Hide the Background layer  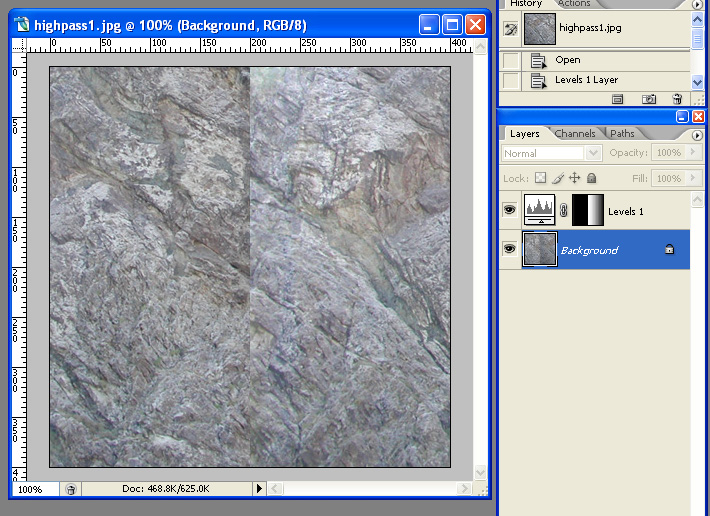click(x=509, y=250)
